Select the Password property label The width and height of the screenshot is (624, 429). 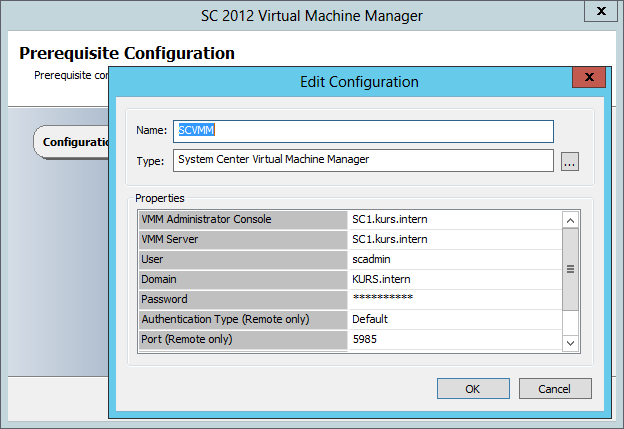[243, 299]
